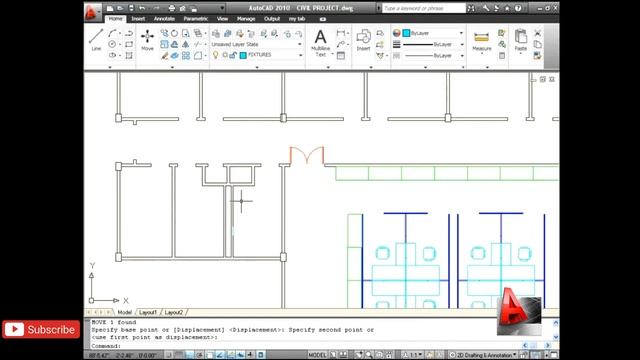The image size is (640, 360).
Task: Toggle the FIXTURES layer freeze sun icon
Action: coord(225,55)
